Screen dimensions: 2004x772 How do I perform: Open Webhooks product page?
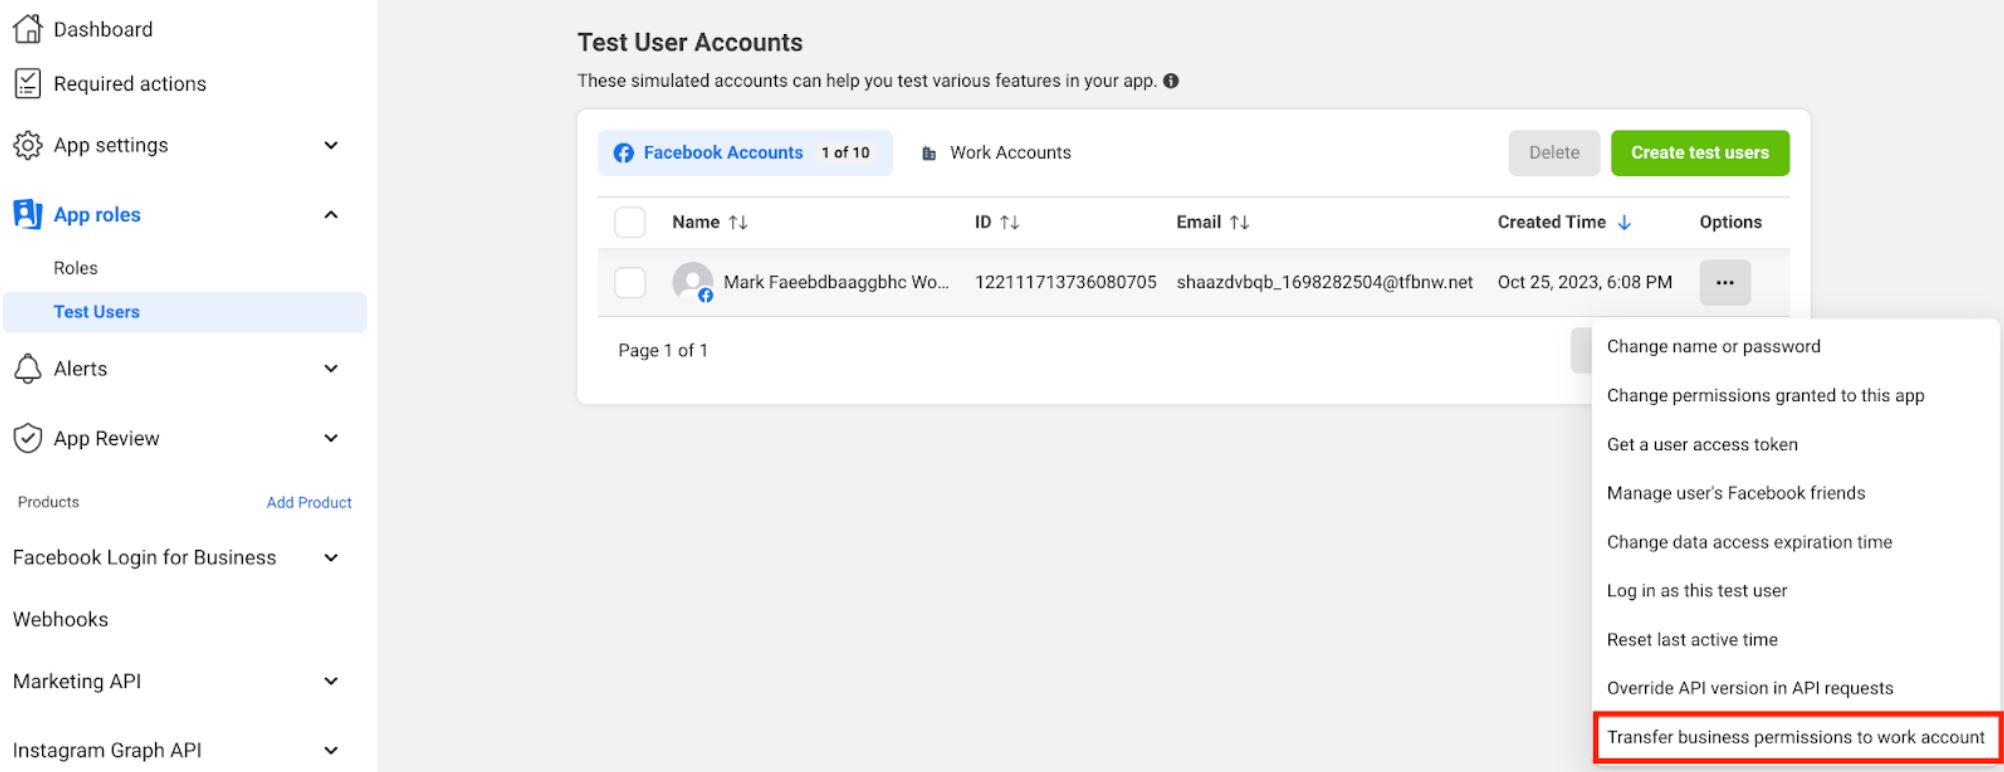point(60,620)
